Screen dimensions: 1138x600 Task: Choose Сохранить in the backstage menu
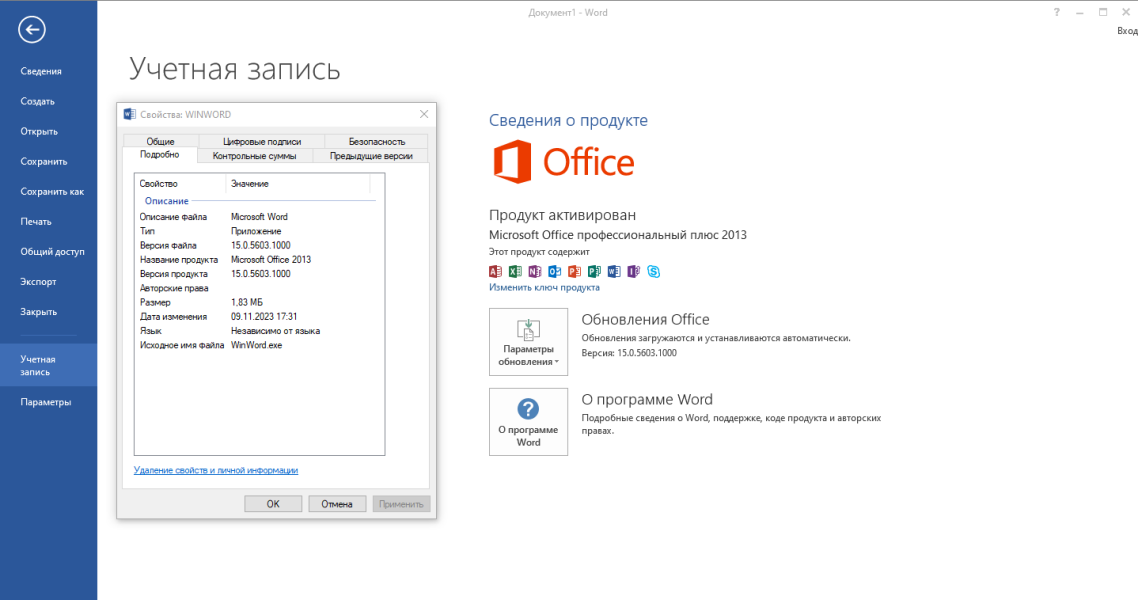[49, 162]
